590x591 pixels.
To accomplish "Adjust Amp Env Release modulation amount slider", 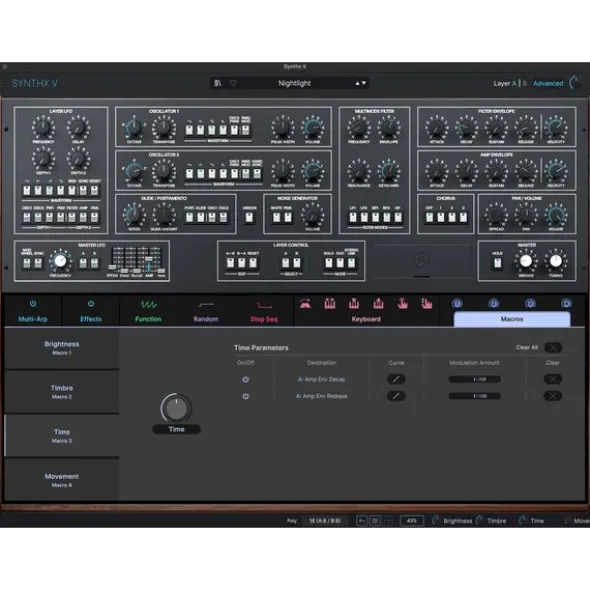I will pyautogui.click(x=475, y=396).
